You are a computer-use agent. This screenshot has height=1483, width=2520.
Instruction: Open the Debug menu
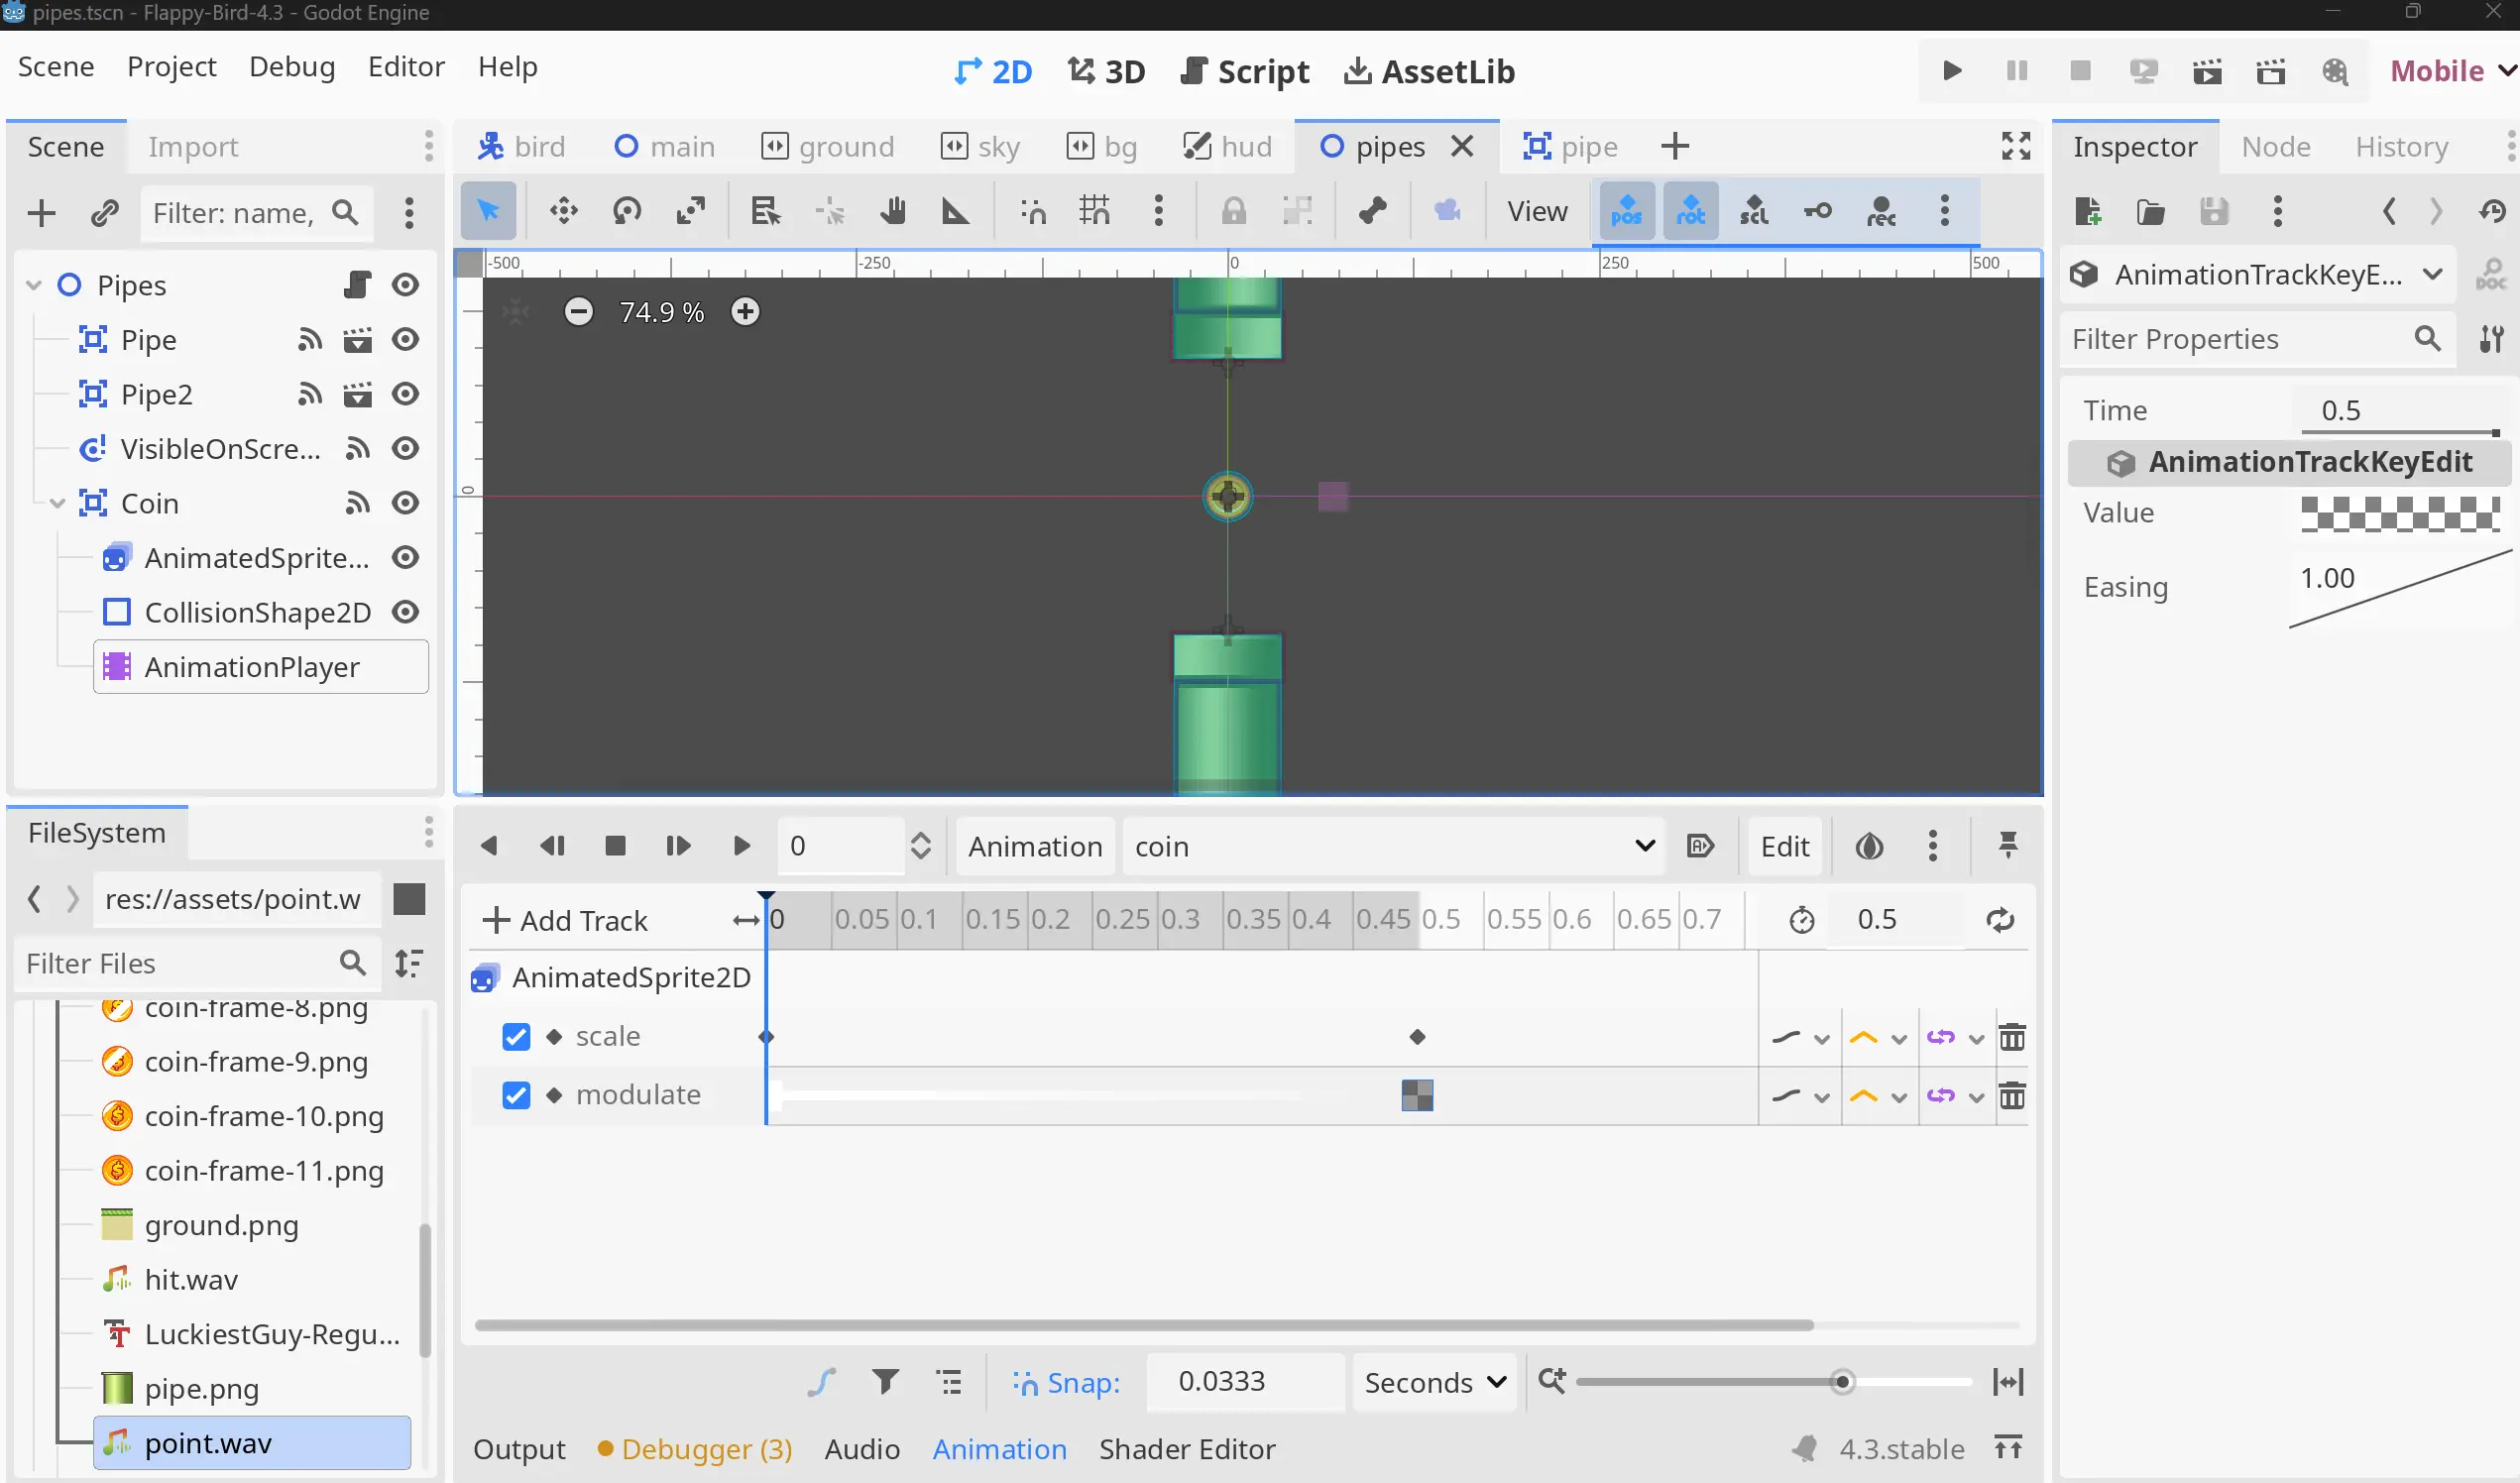pos(292,67)
